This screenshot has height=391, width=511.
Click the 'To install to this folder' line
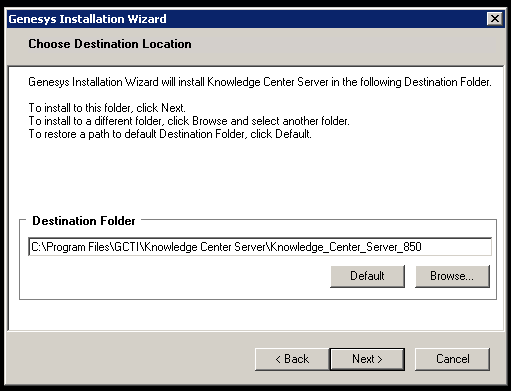tap(107, 108)
